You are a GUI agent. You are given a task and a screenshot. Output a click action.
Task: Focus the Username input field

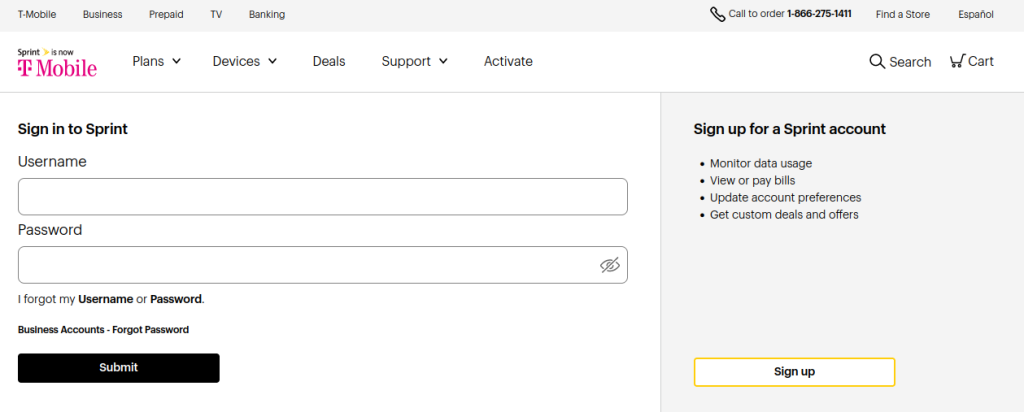click(x=323, y=197)
